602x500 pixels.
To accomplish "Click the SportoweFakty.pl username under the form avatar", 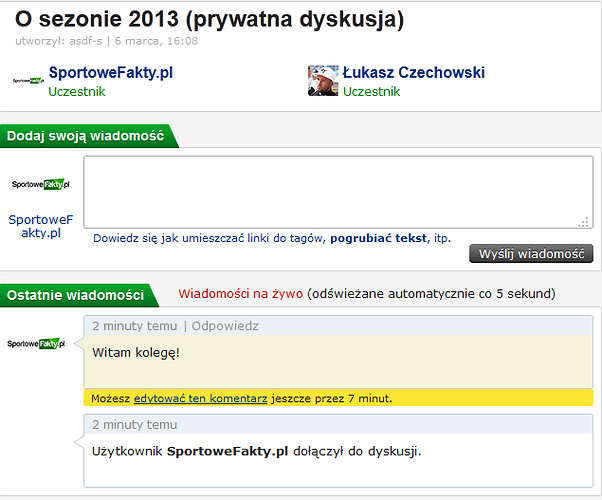I will point(41,226).
